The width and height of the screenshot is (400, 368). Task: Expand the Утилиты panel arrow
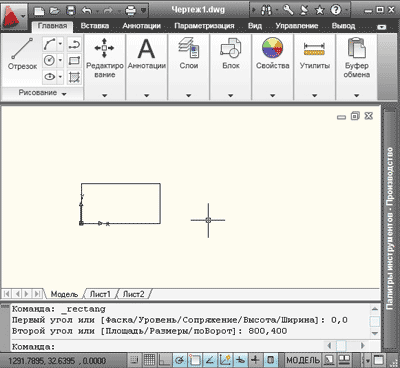(314, 95)
